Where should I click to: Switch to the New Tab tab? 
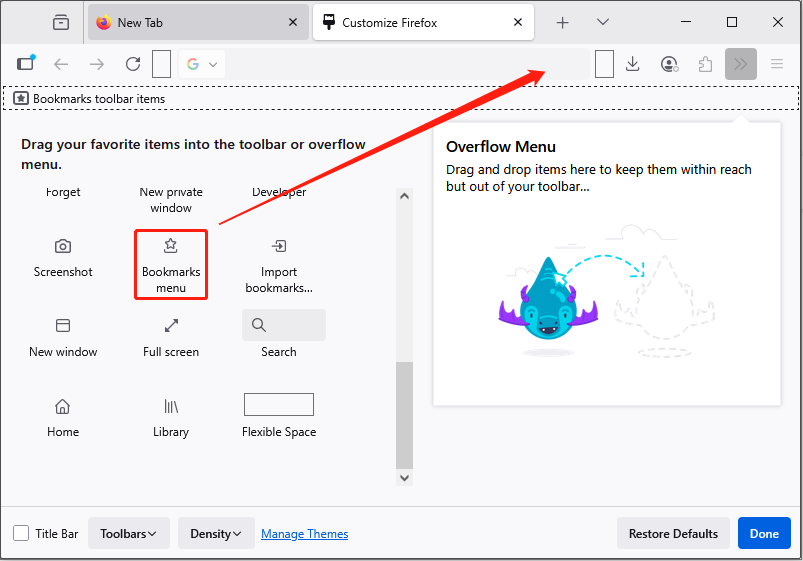point(189,22)
